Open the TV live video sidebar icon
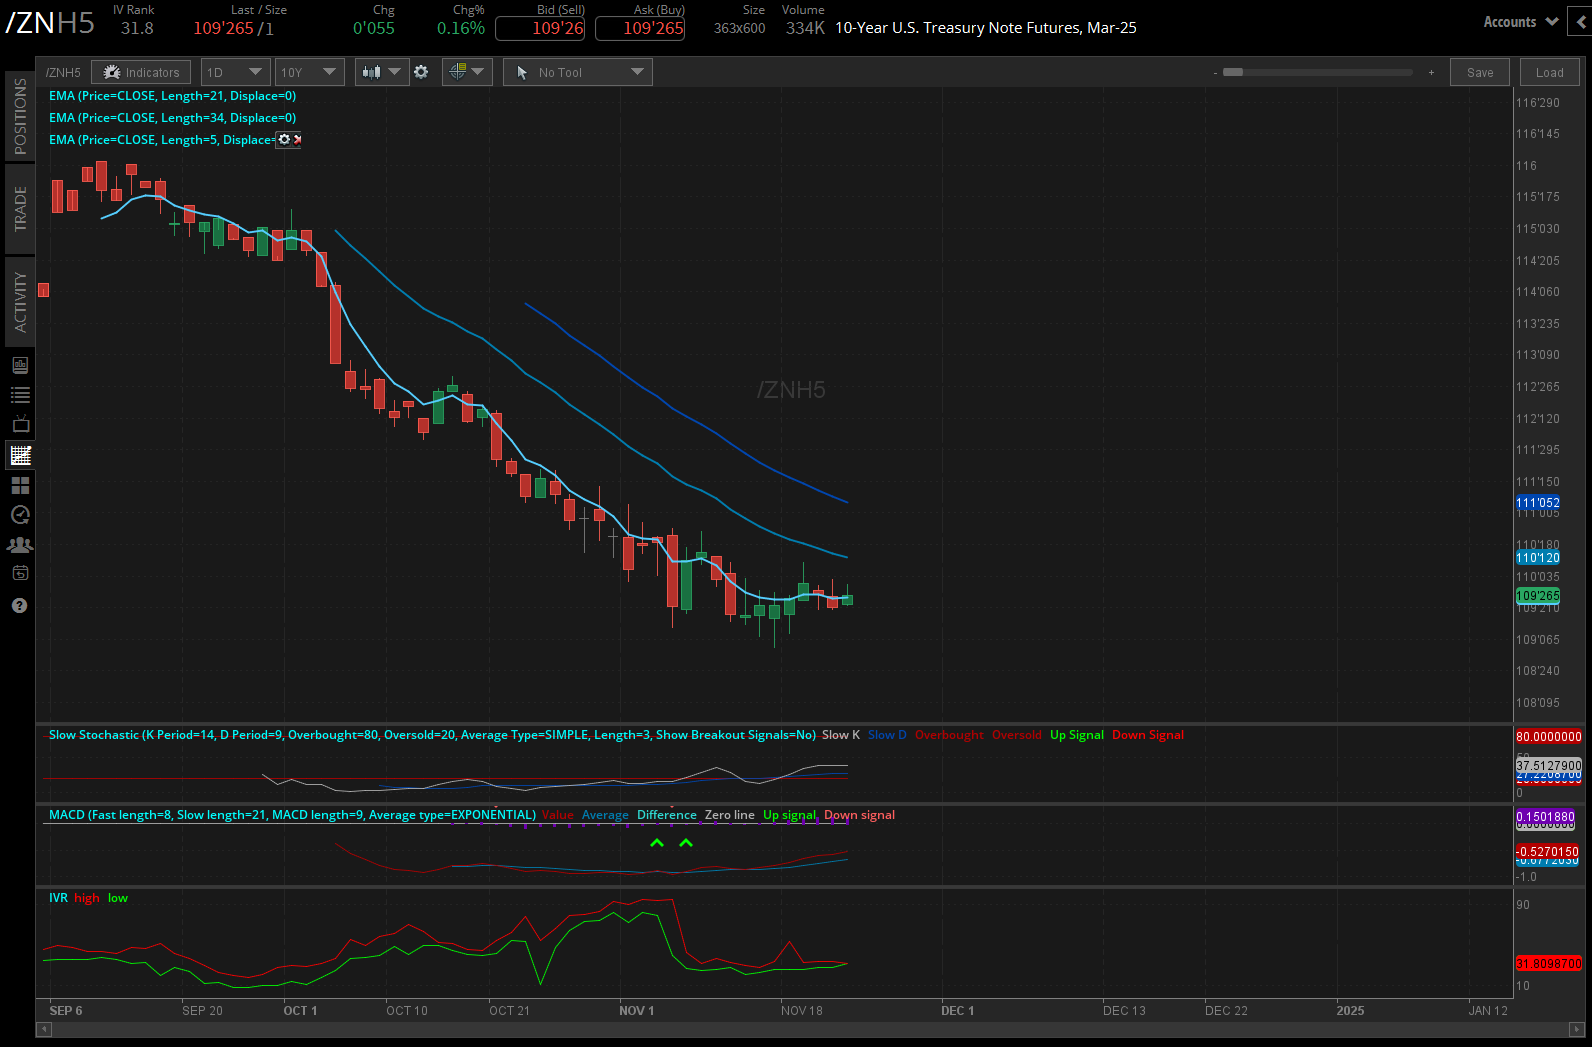This screenshot has height=1047, width=1592. click(x=20, y=425)
